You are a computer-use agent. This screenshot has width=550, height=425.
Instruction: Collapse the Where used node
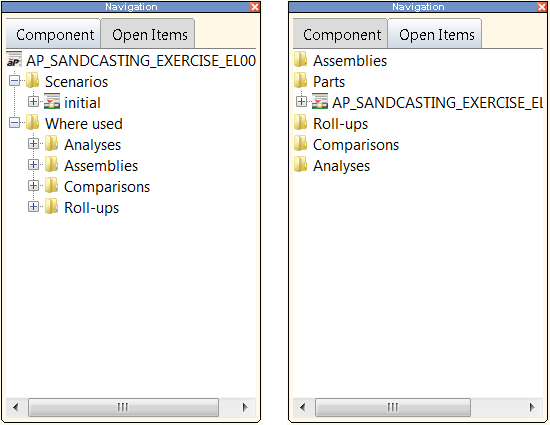[x=14, y=123]
